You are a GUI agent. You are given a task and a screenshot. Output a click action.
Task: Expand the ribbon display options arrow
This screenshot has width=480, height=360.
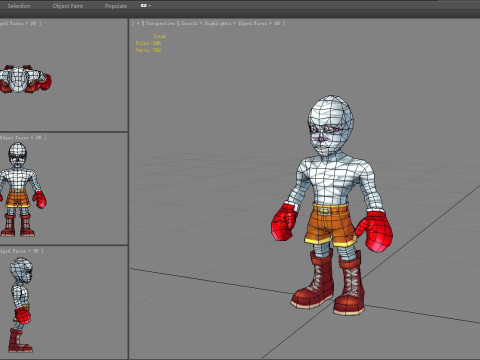point(150,6)
